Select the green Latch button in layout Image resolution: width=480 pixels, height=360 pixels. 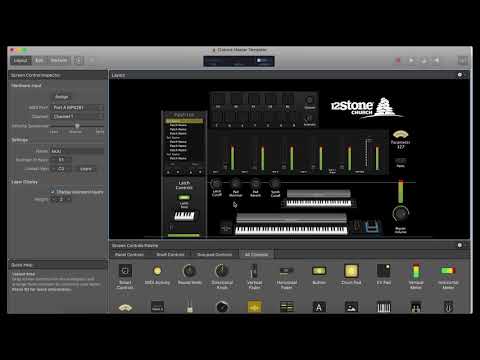tap(184, 197)
